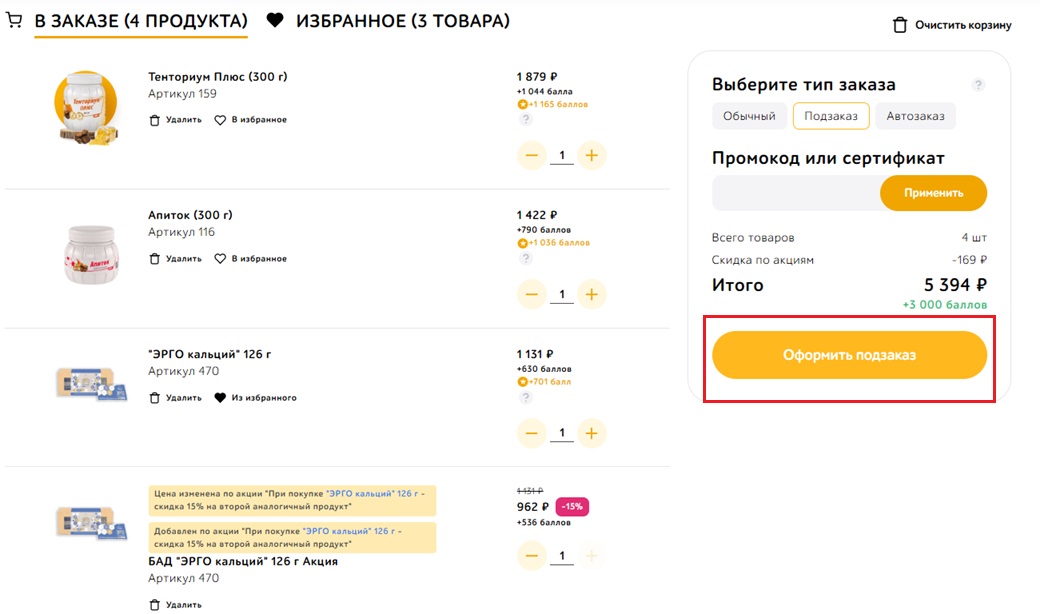Click Применить promo code button
Screen dimensions: 1040x614
coord(933,193)
